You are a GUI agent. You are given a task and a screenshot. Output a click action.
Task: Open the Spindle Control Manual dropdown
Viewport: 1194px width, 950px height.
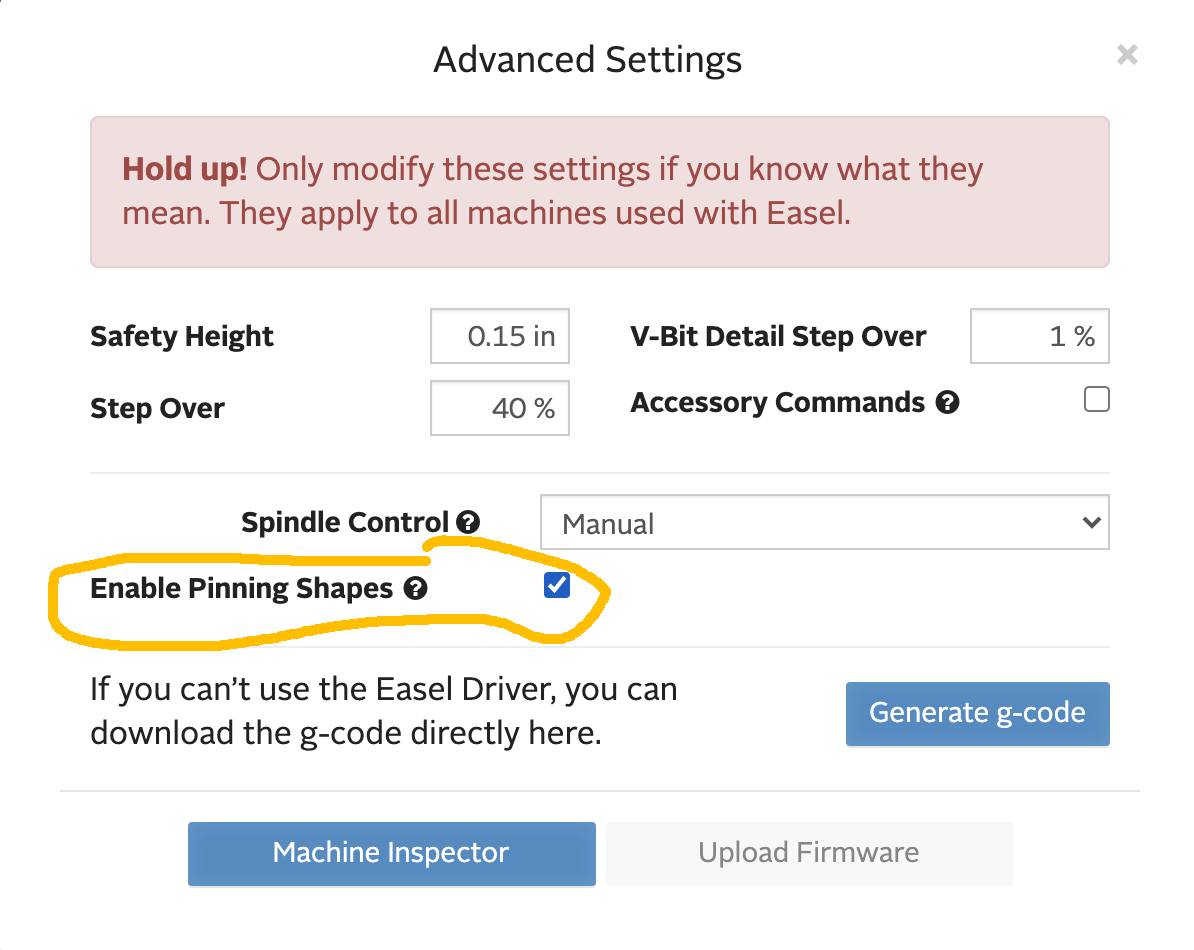[x=824, y=523]
